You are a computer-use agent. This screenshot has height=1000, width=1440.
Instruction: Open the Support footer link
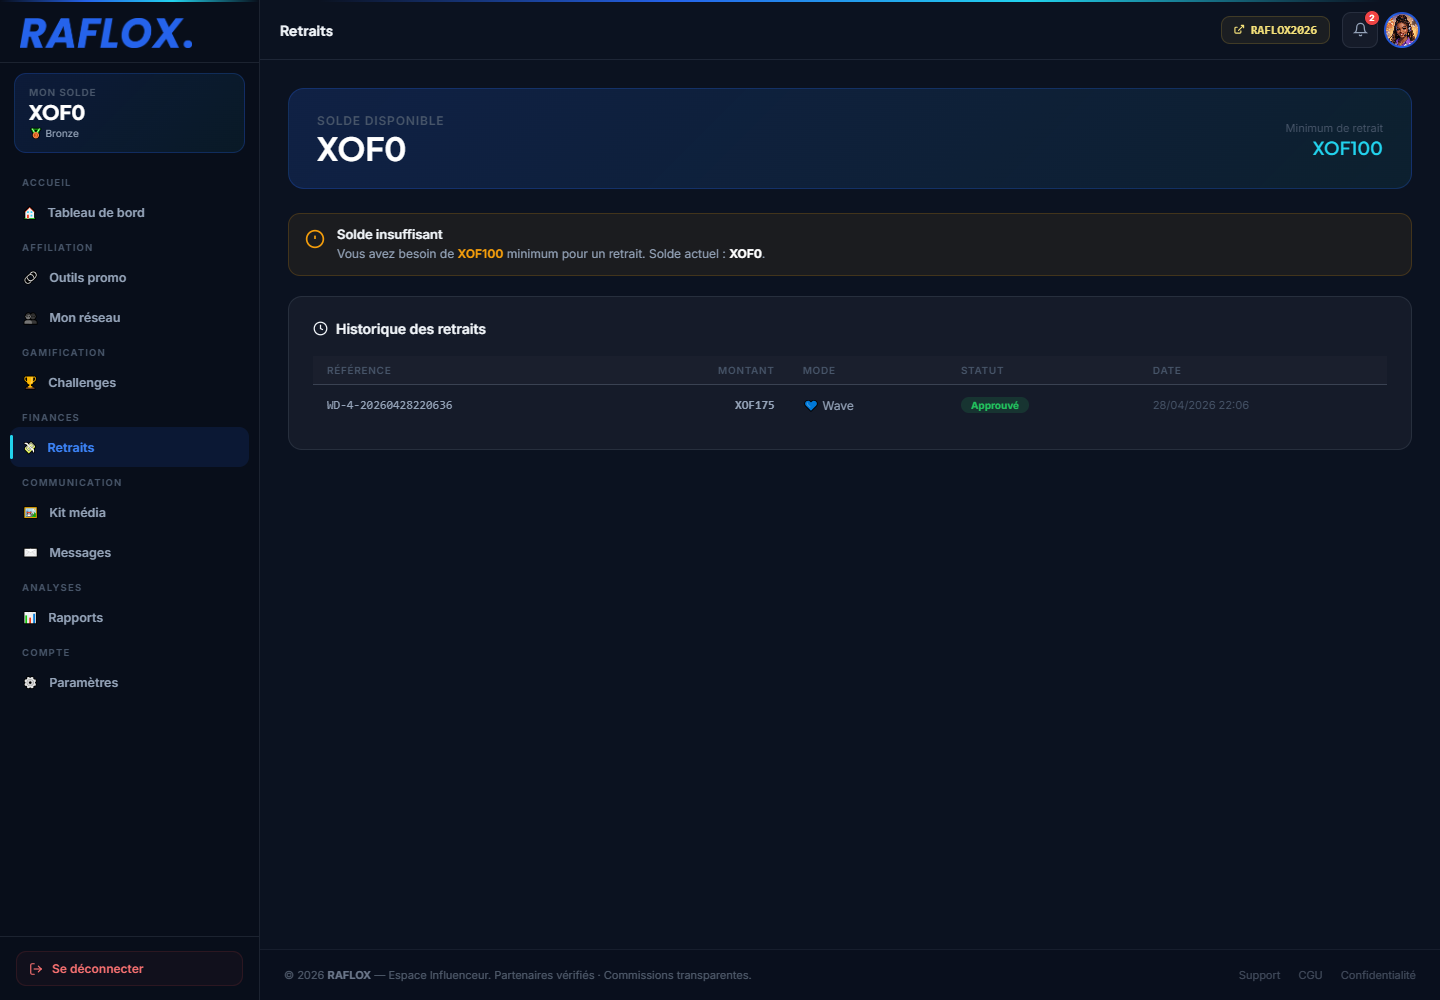click(x=1259, y=975)
